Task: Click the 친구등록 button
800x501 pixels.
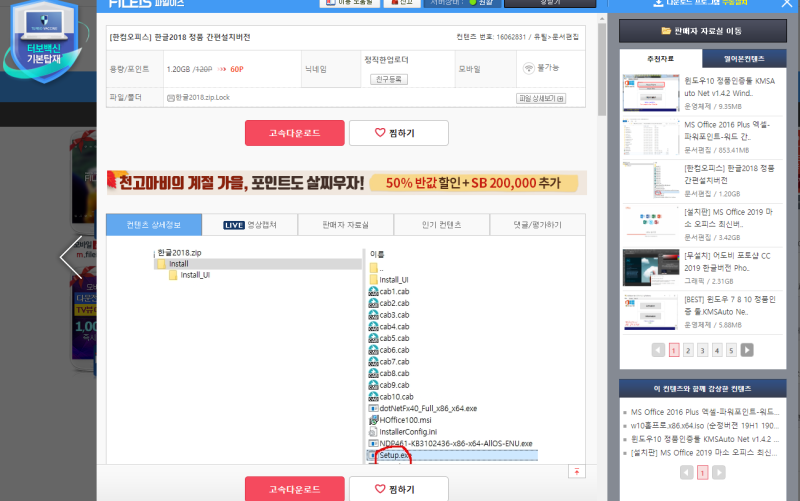Action: pos(389,80)
